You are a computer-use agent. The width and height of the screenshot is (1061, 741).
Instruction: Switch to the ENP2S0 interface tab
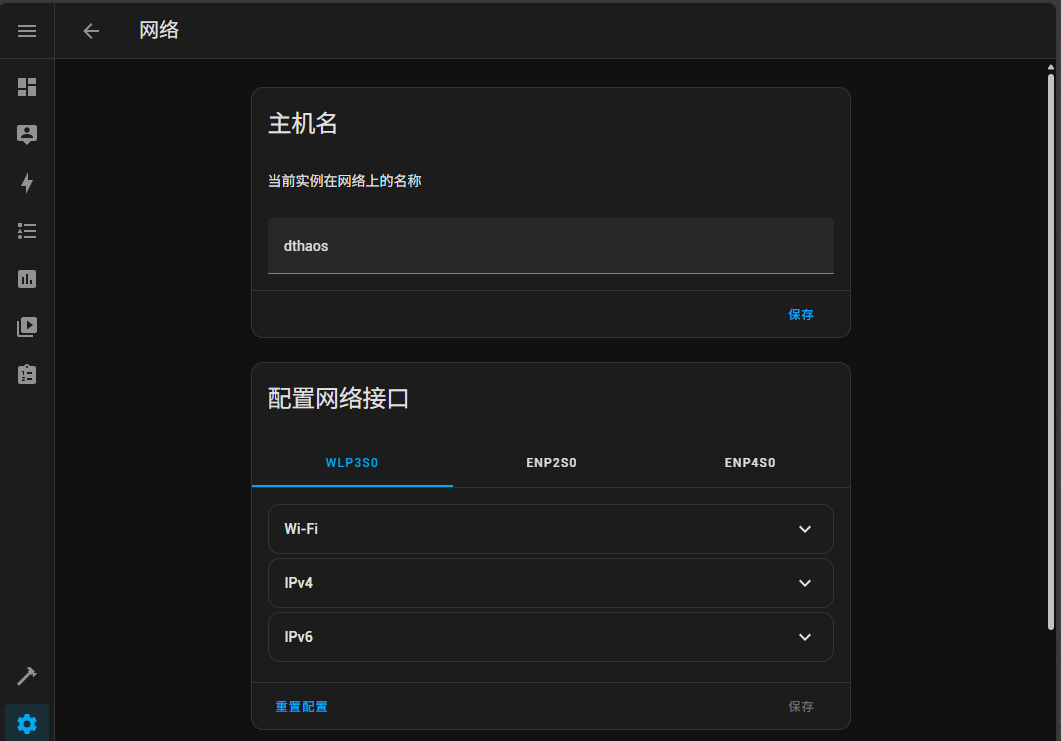tap(551, 463)
